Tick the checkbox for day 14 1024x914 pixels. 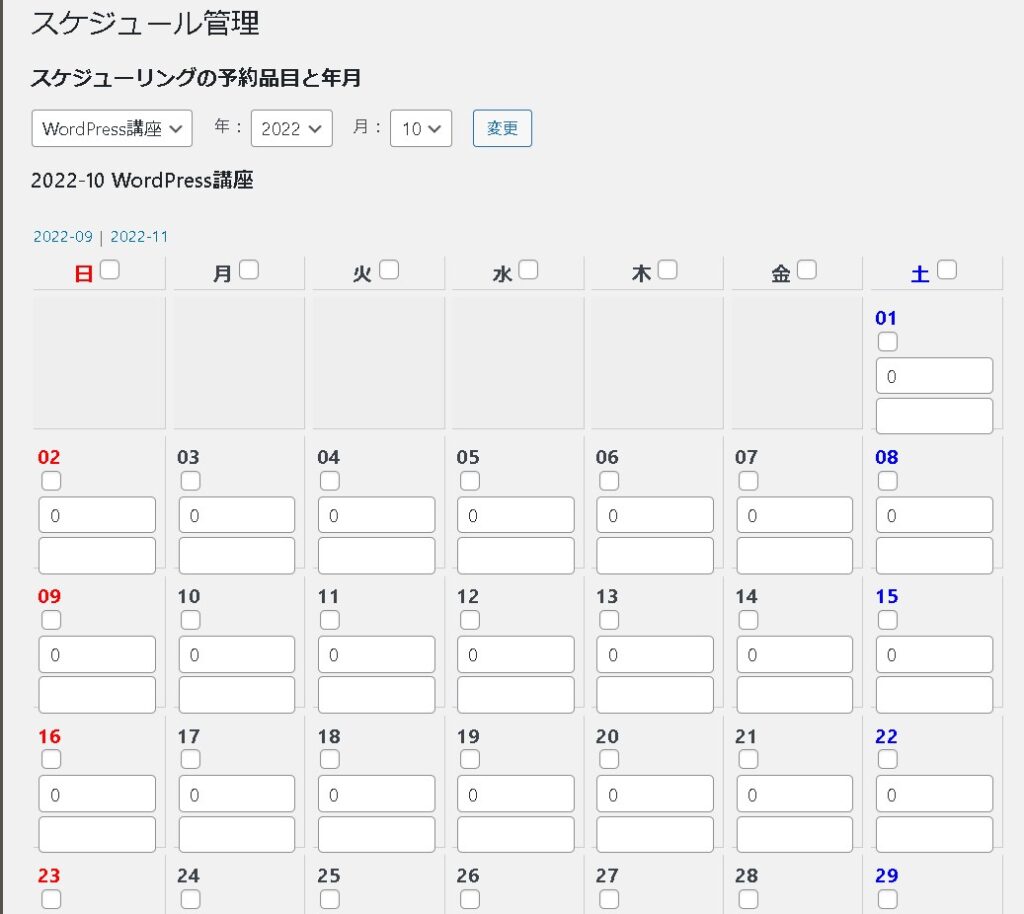[x=748, y=620]
